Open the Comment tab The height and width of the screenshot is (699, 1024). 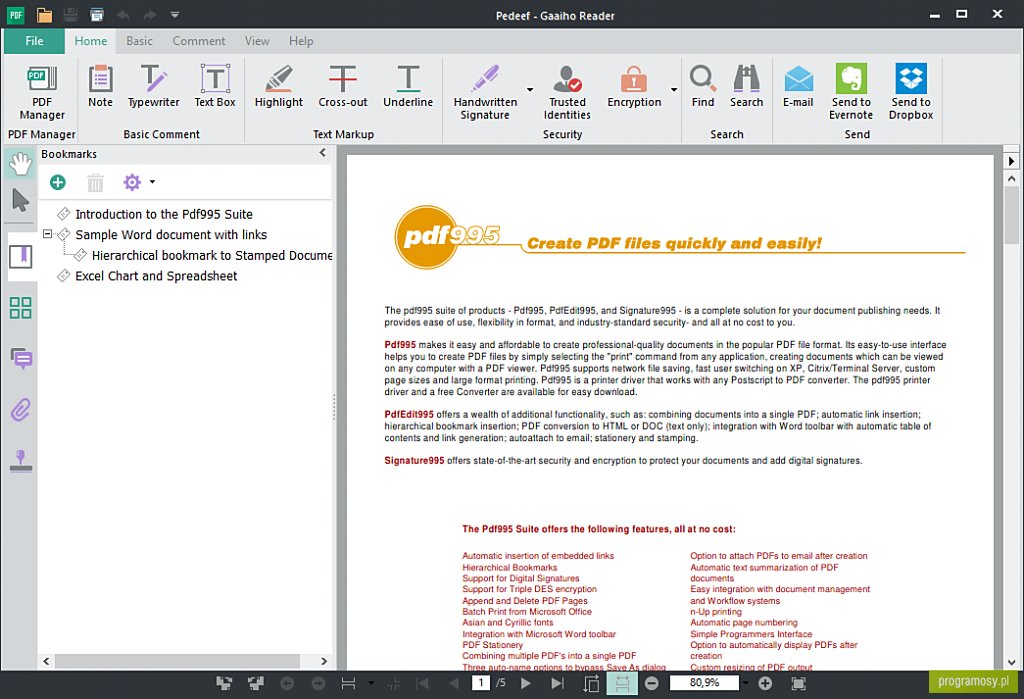[x=199, y=41]
